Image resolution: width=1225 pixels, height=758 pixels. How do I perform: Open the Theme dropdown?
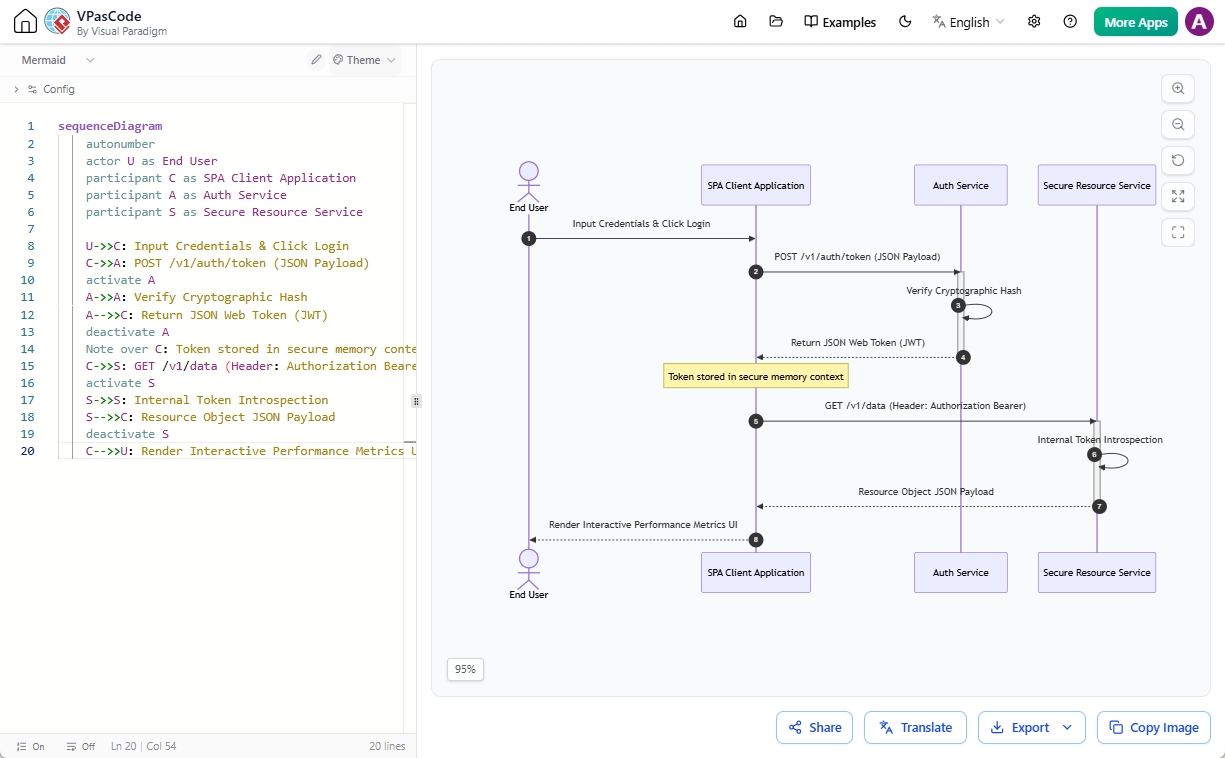click(364, 60)
